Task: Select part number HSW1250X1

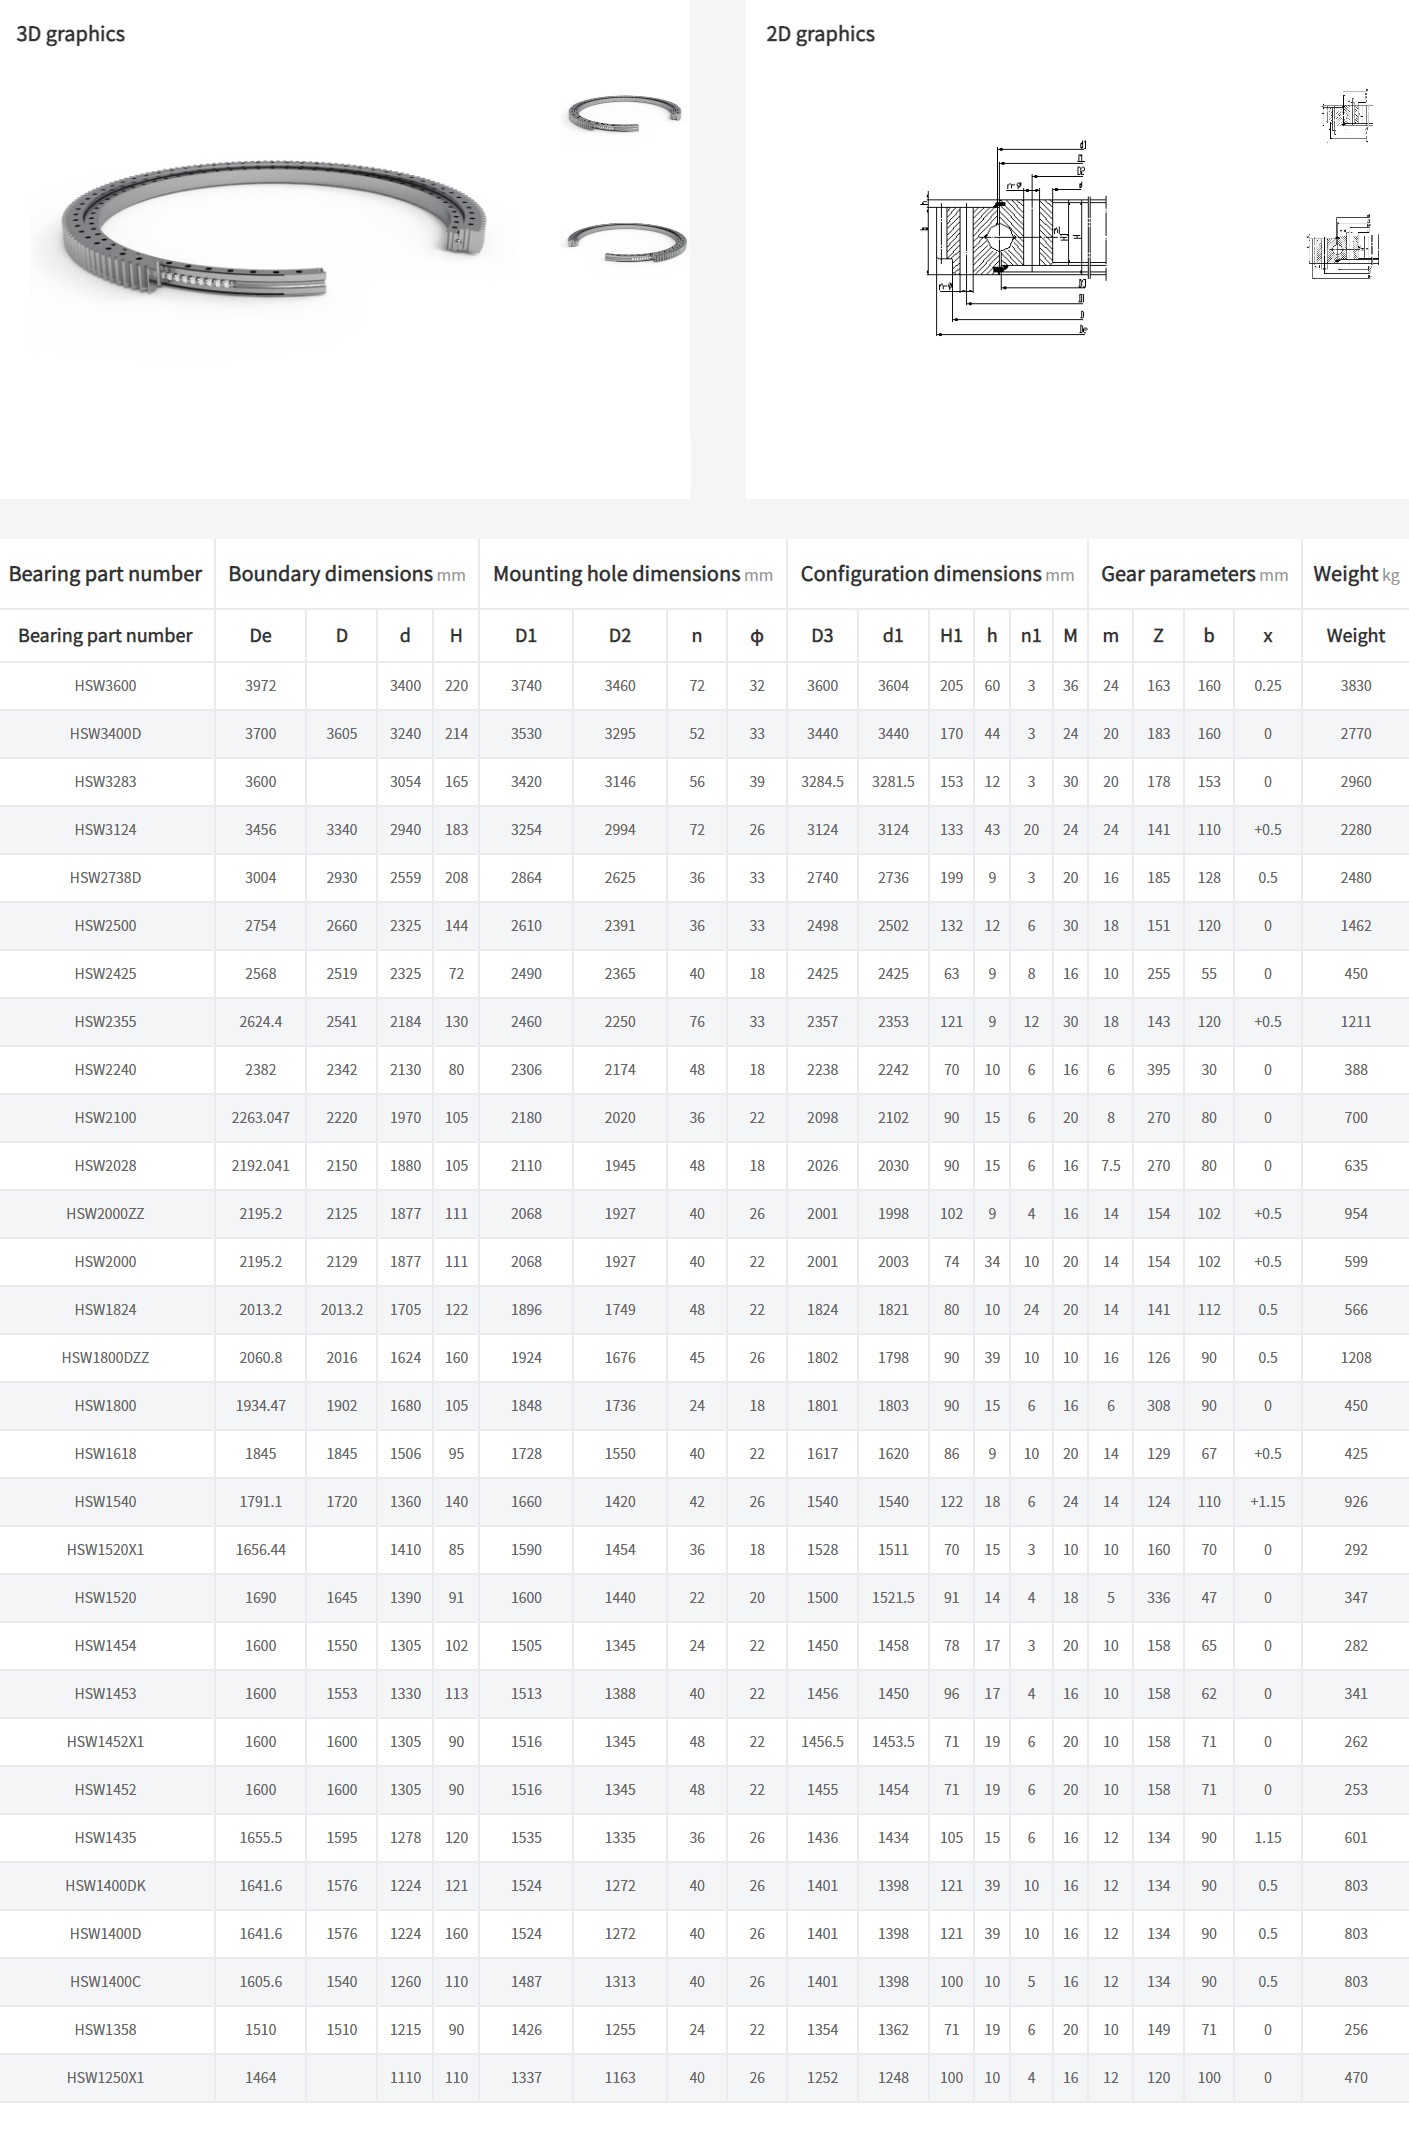Action: coord(105,2078)
